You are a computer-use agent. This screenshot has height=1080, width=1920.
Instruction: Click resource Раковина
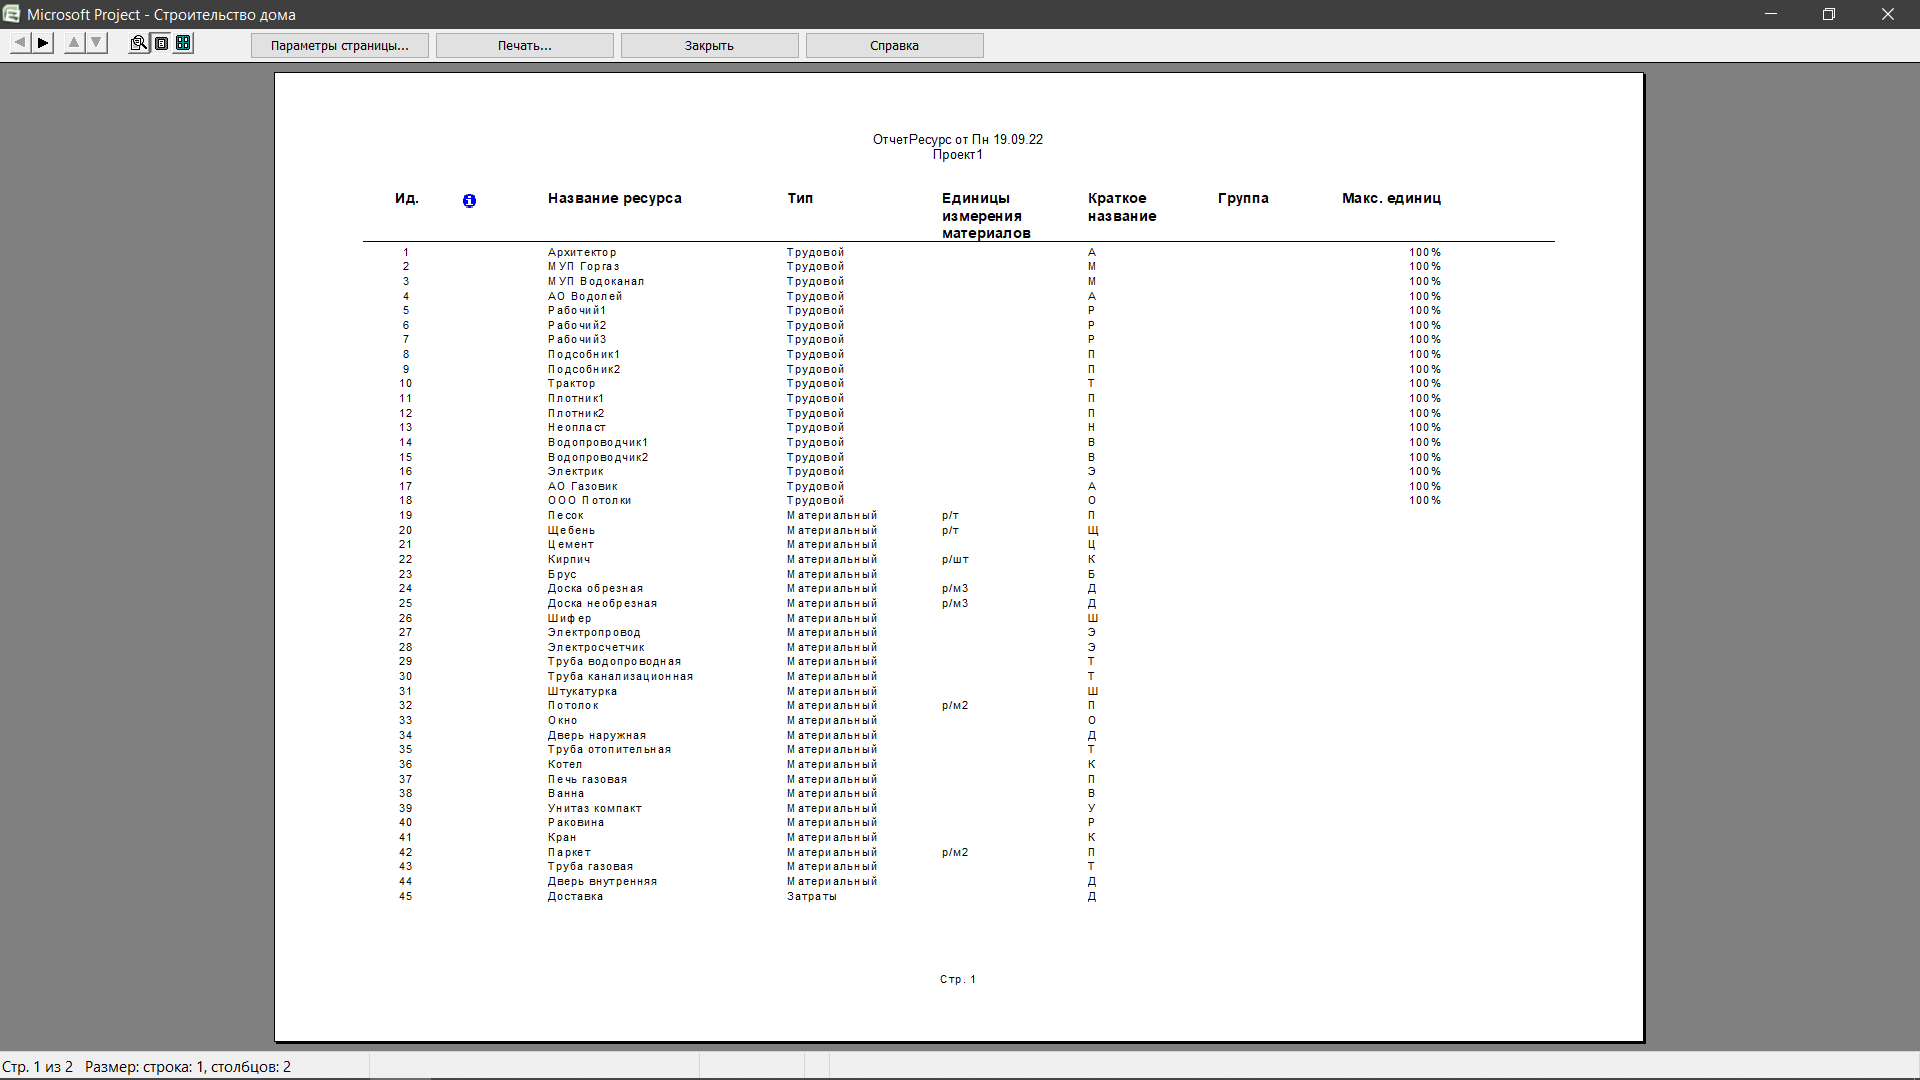click(x=576, y=823)
